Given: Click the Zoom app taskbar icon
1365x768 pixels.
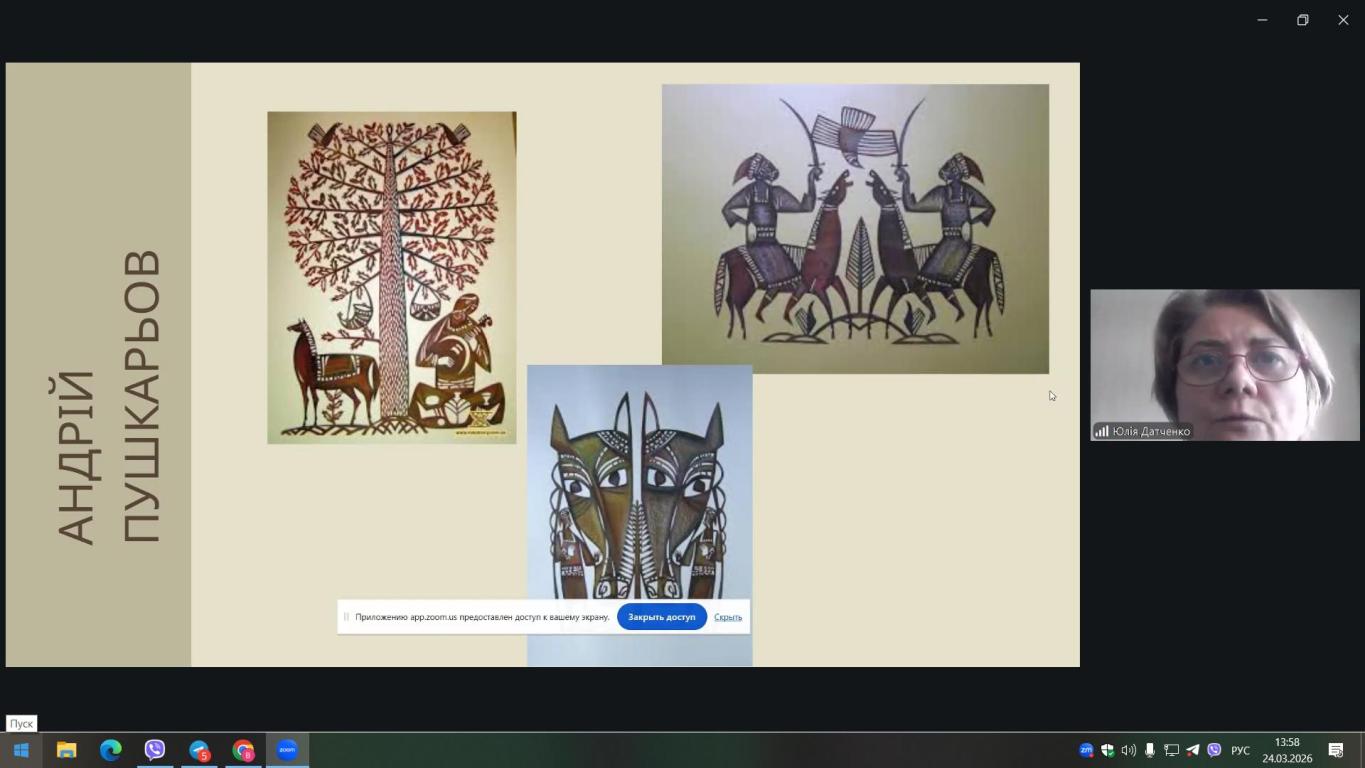Looking at the screenshot, I should pos(287,750).
